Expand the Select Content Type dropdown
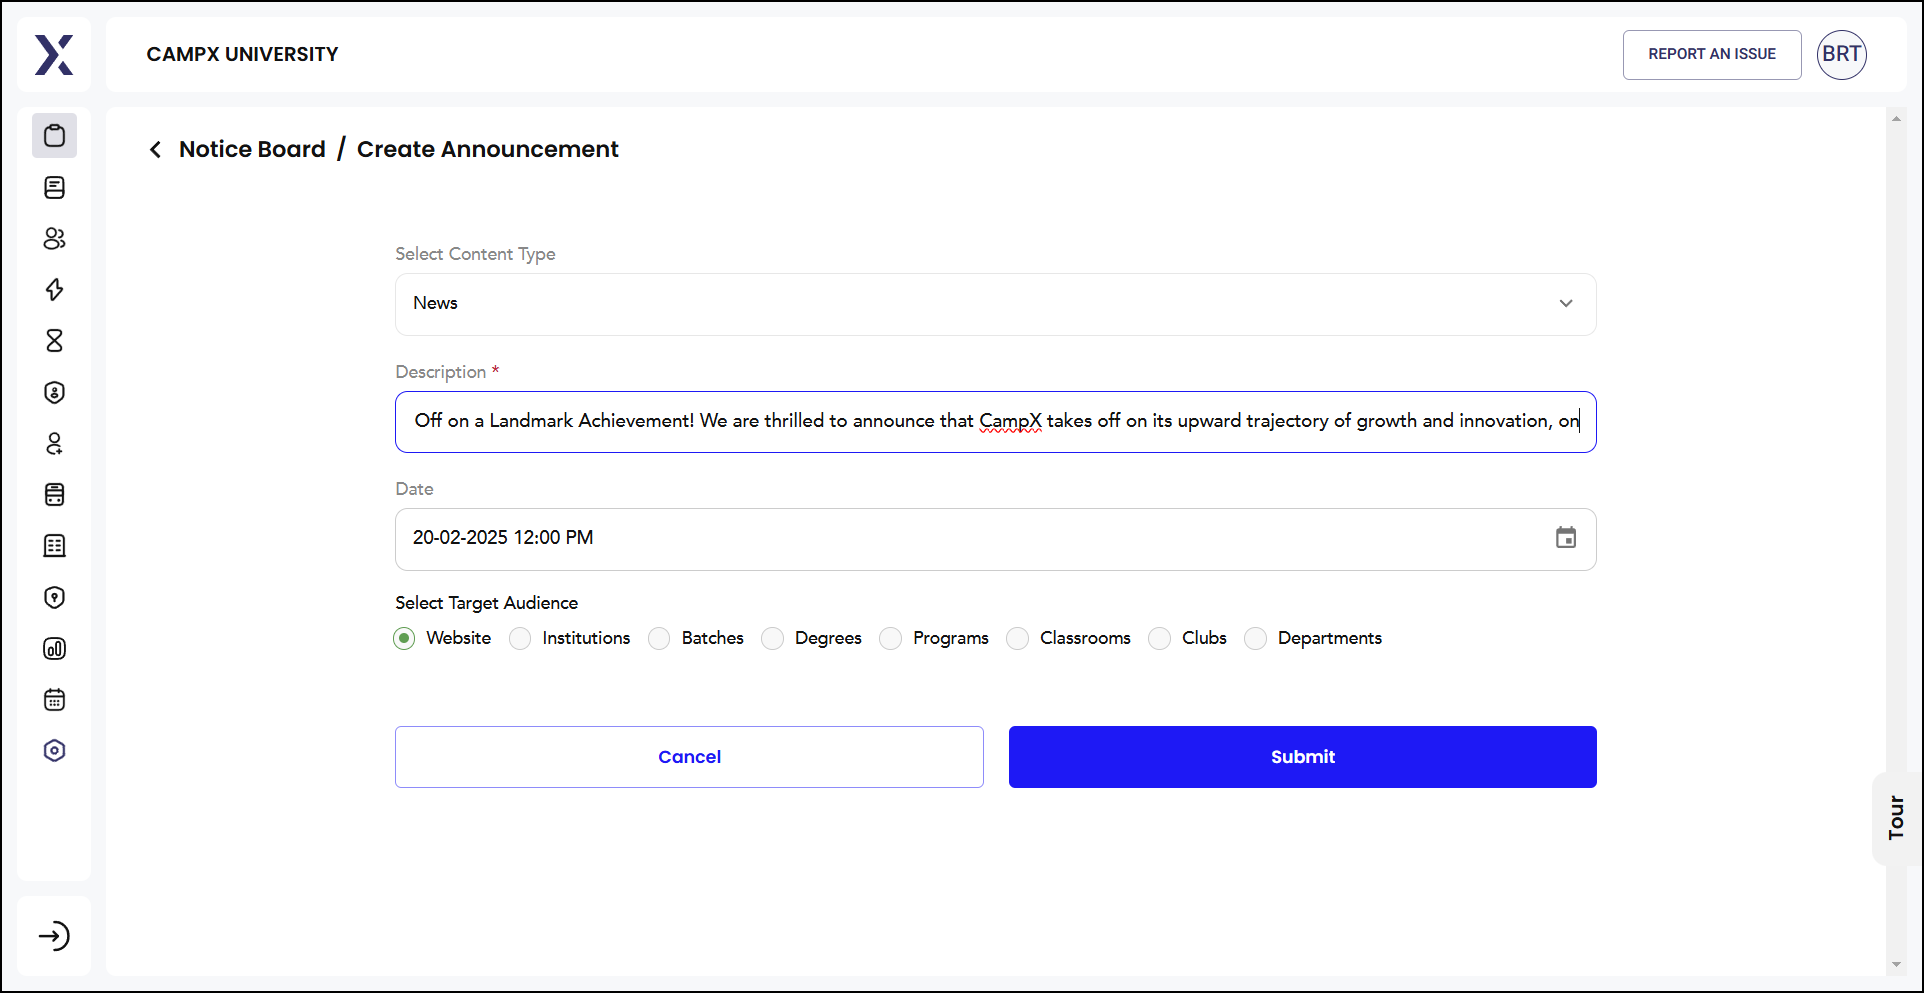1924x993 pixels. click(x=995, y=304)
